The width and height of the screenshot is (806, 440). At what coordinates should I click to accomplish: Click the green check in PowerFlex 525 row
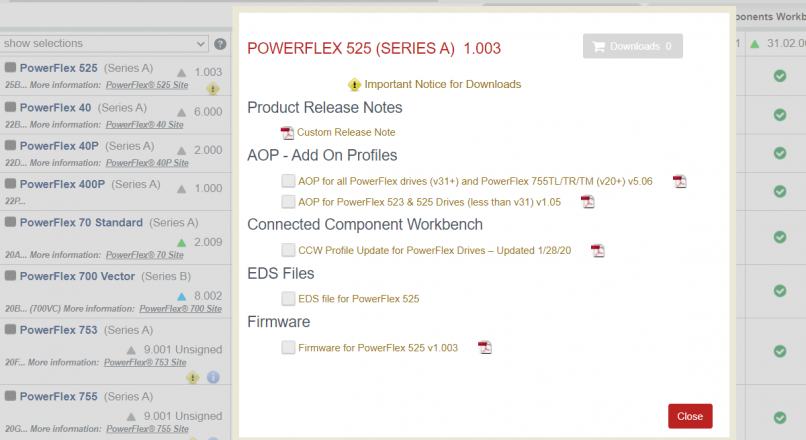[x=780, y=76]
